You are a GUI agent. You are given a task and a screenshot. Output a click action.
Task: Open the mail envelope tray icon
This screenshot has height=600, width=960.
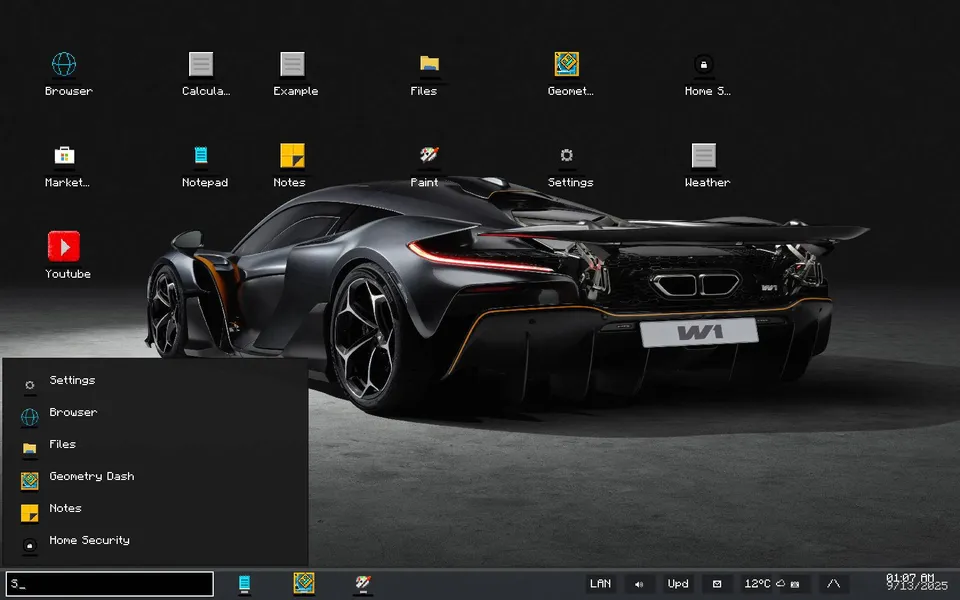[x=717, y=584]
